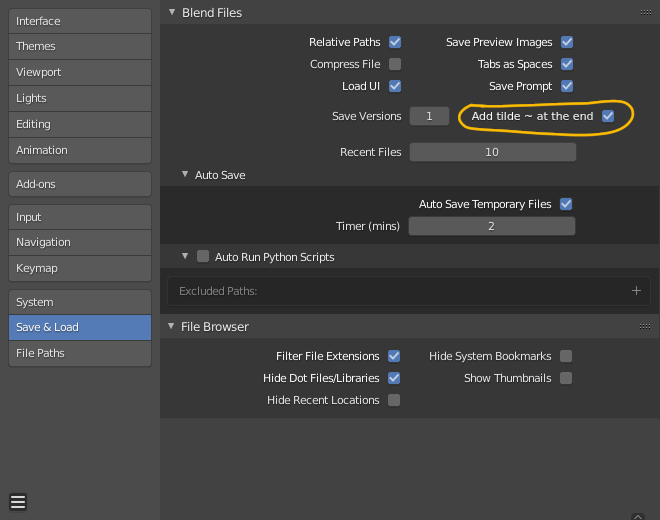
Task: Toggle Filter File Extensions checkbox
Action: tap(394, 356)
